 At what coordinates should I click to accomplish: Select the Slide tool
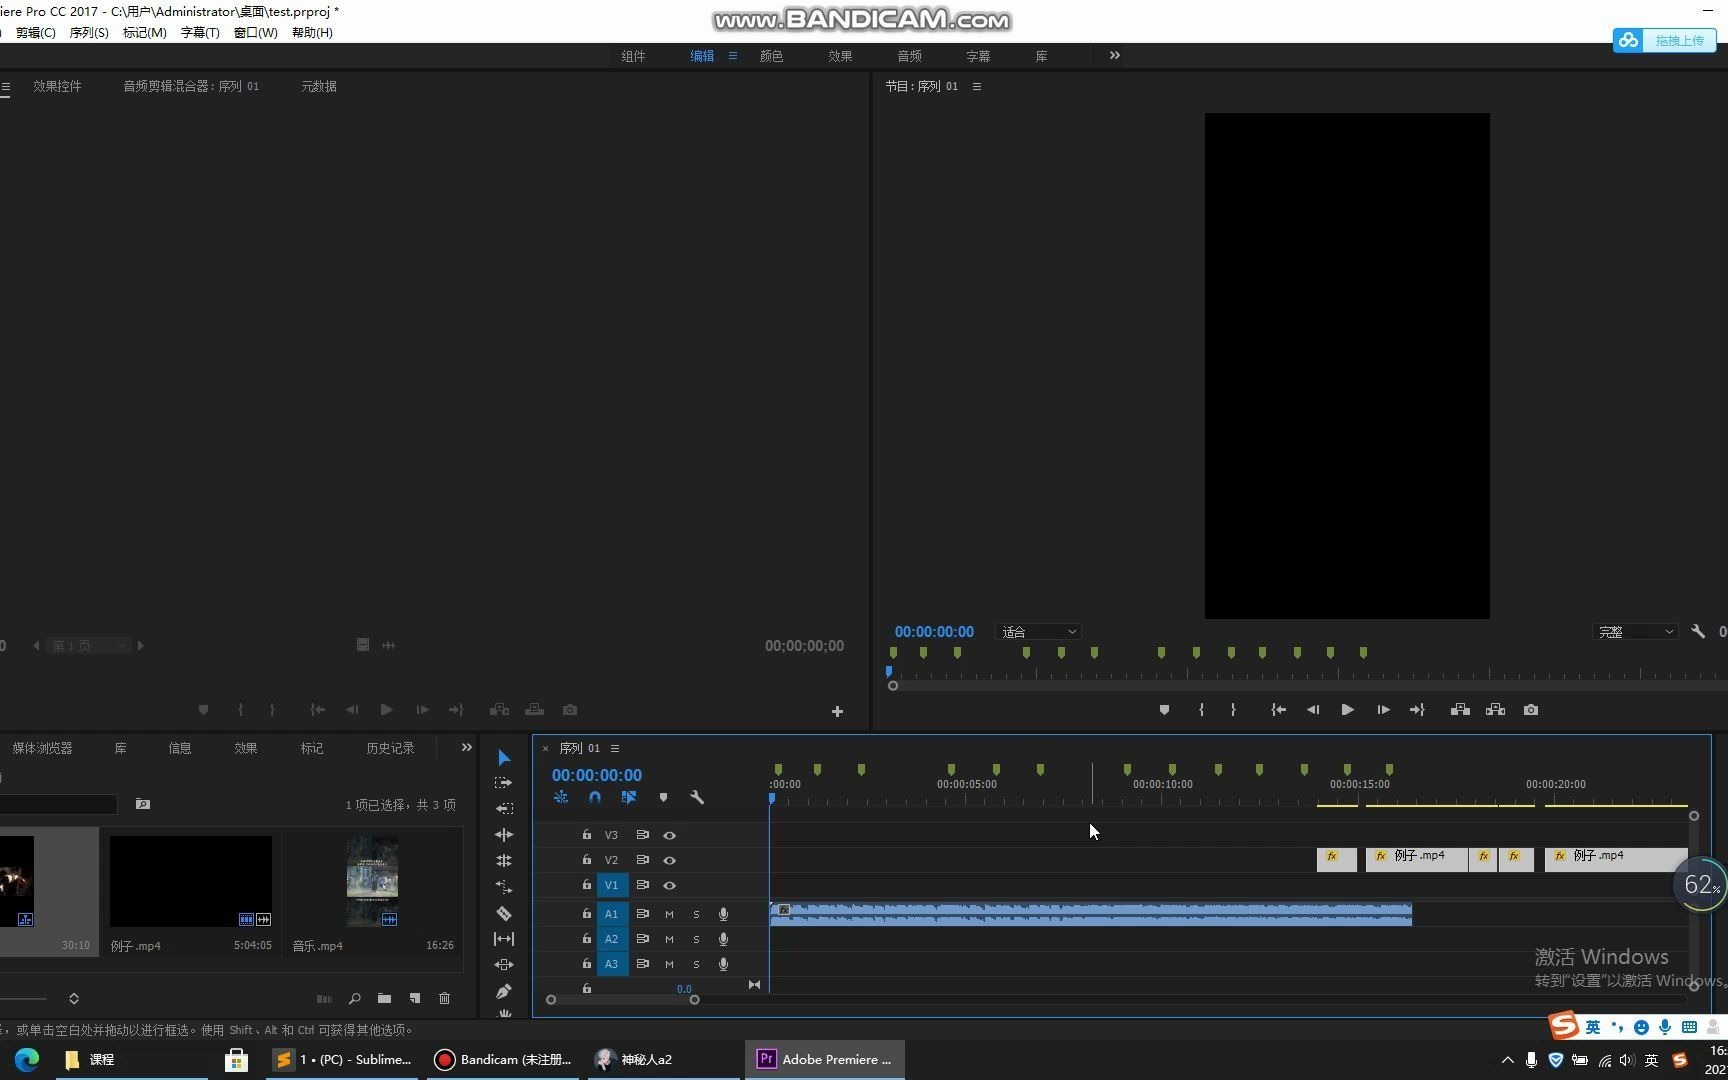tap(504, 965)
